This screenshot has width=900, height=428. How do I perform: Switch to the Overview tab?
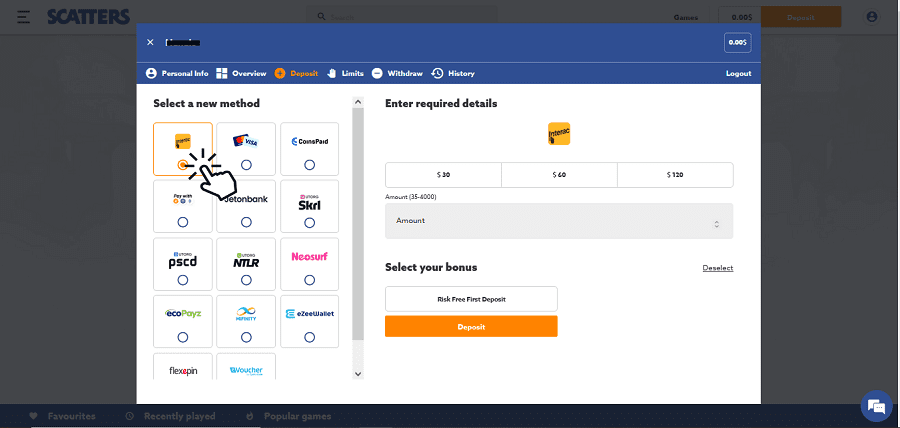(x=241, y=73)
